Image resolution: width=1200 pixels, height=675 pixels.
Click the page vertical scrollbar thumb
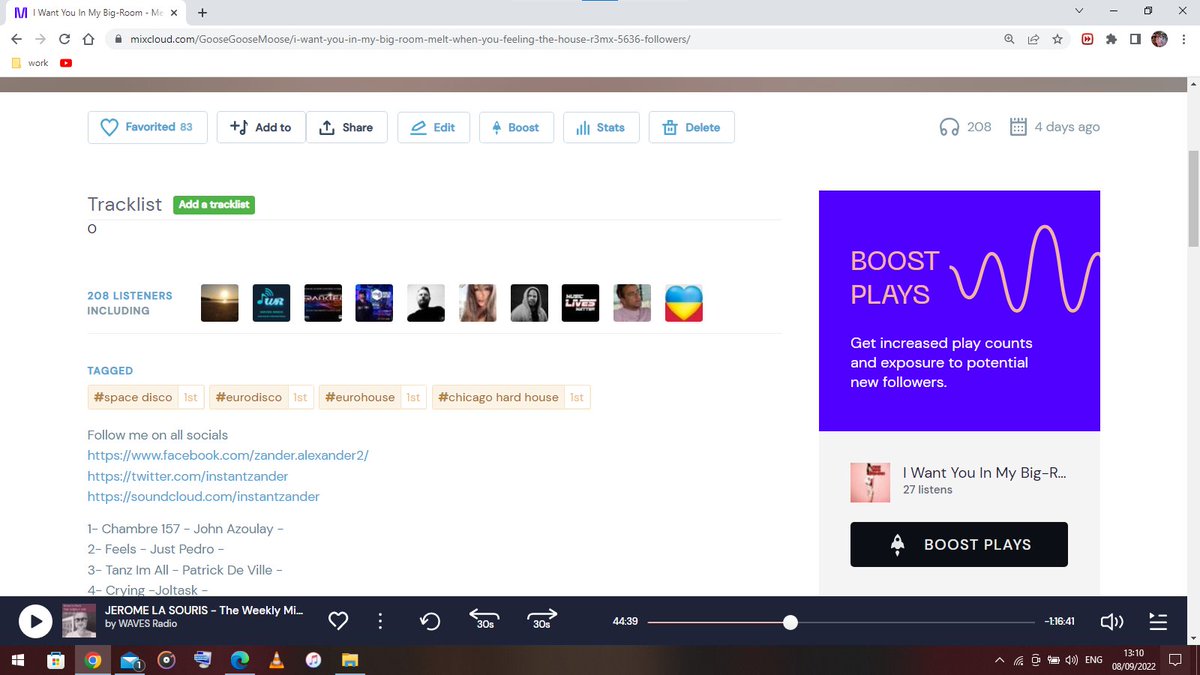(1192, 198)
